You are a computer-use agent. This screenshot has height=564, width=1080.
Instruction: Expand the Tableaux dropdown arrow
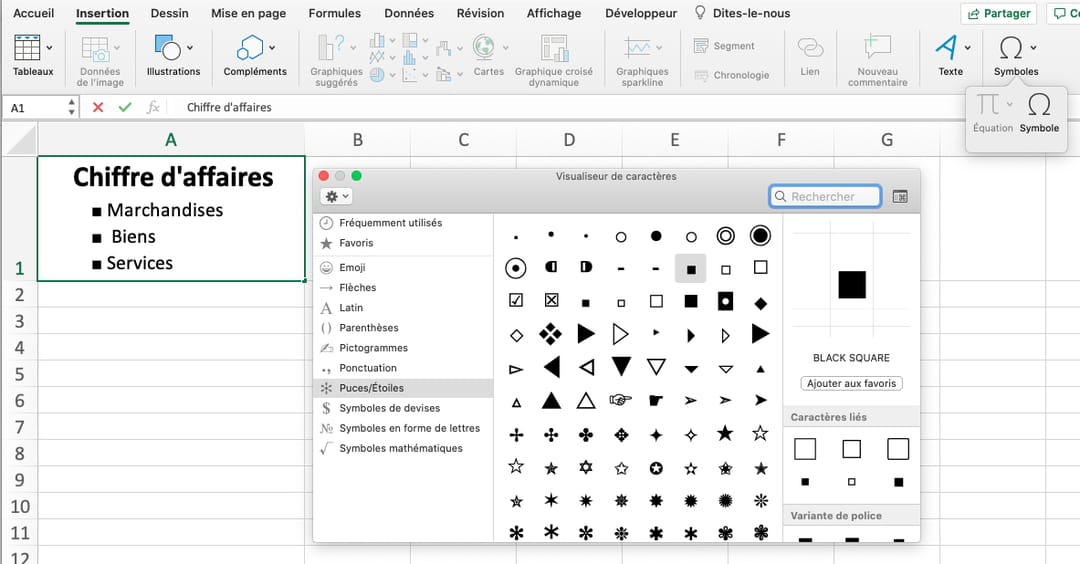tap(50, 48)
